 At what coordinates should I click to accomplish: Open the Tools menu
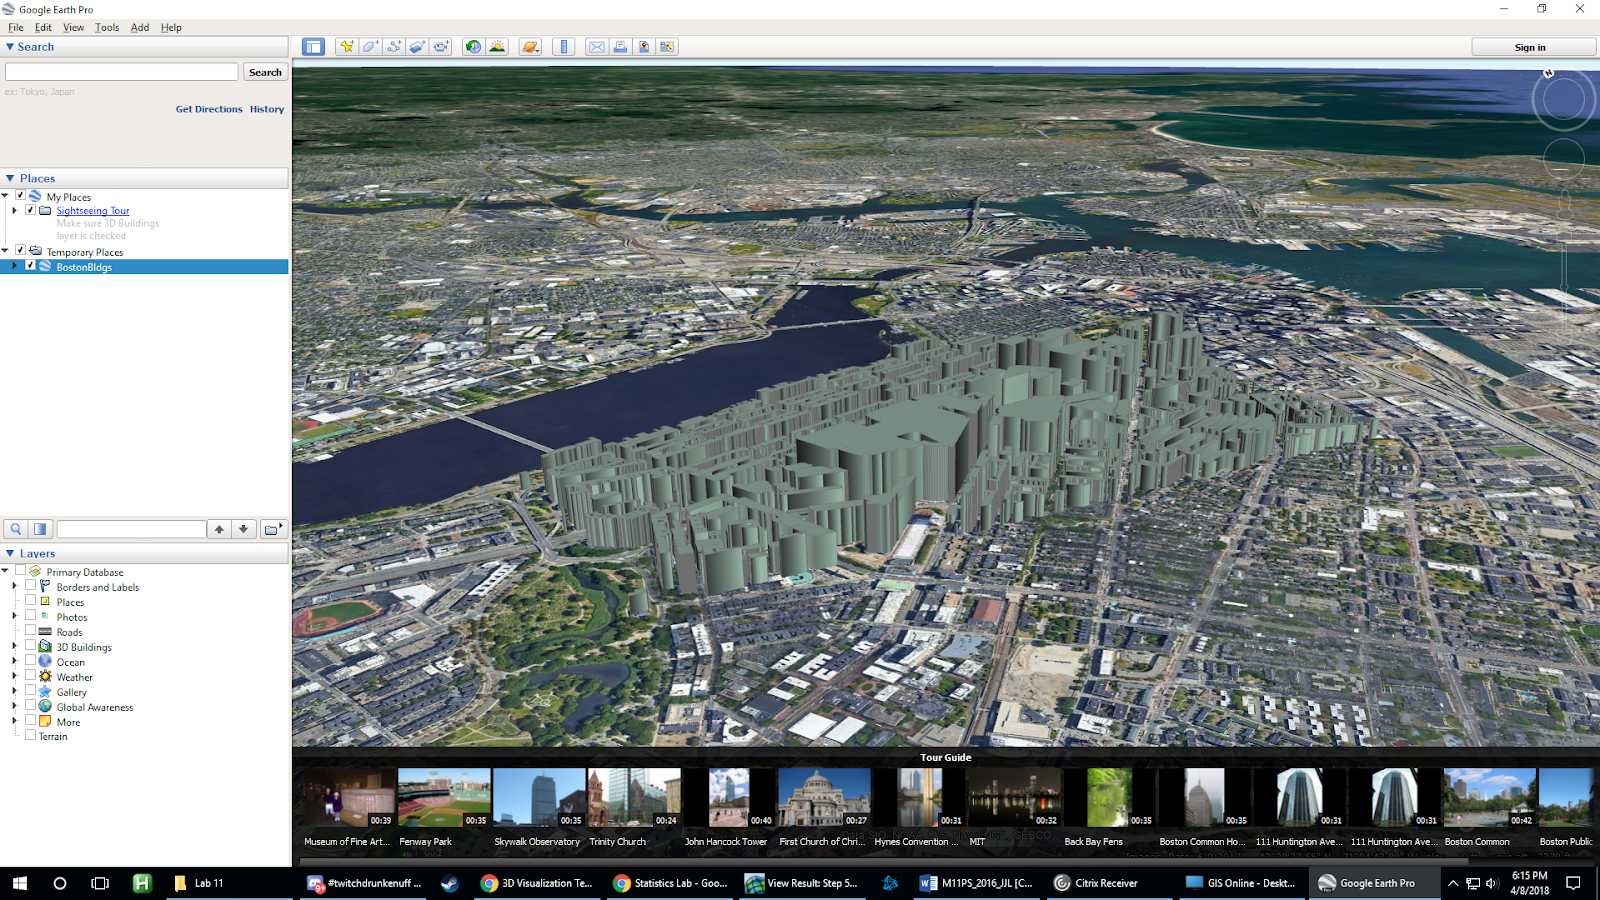pos(106,27)
